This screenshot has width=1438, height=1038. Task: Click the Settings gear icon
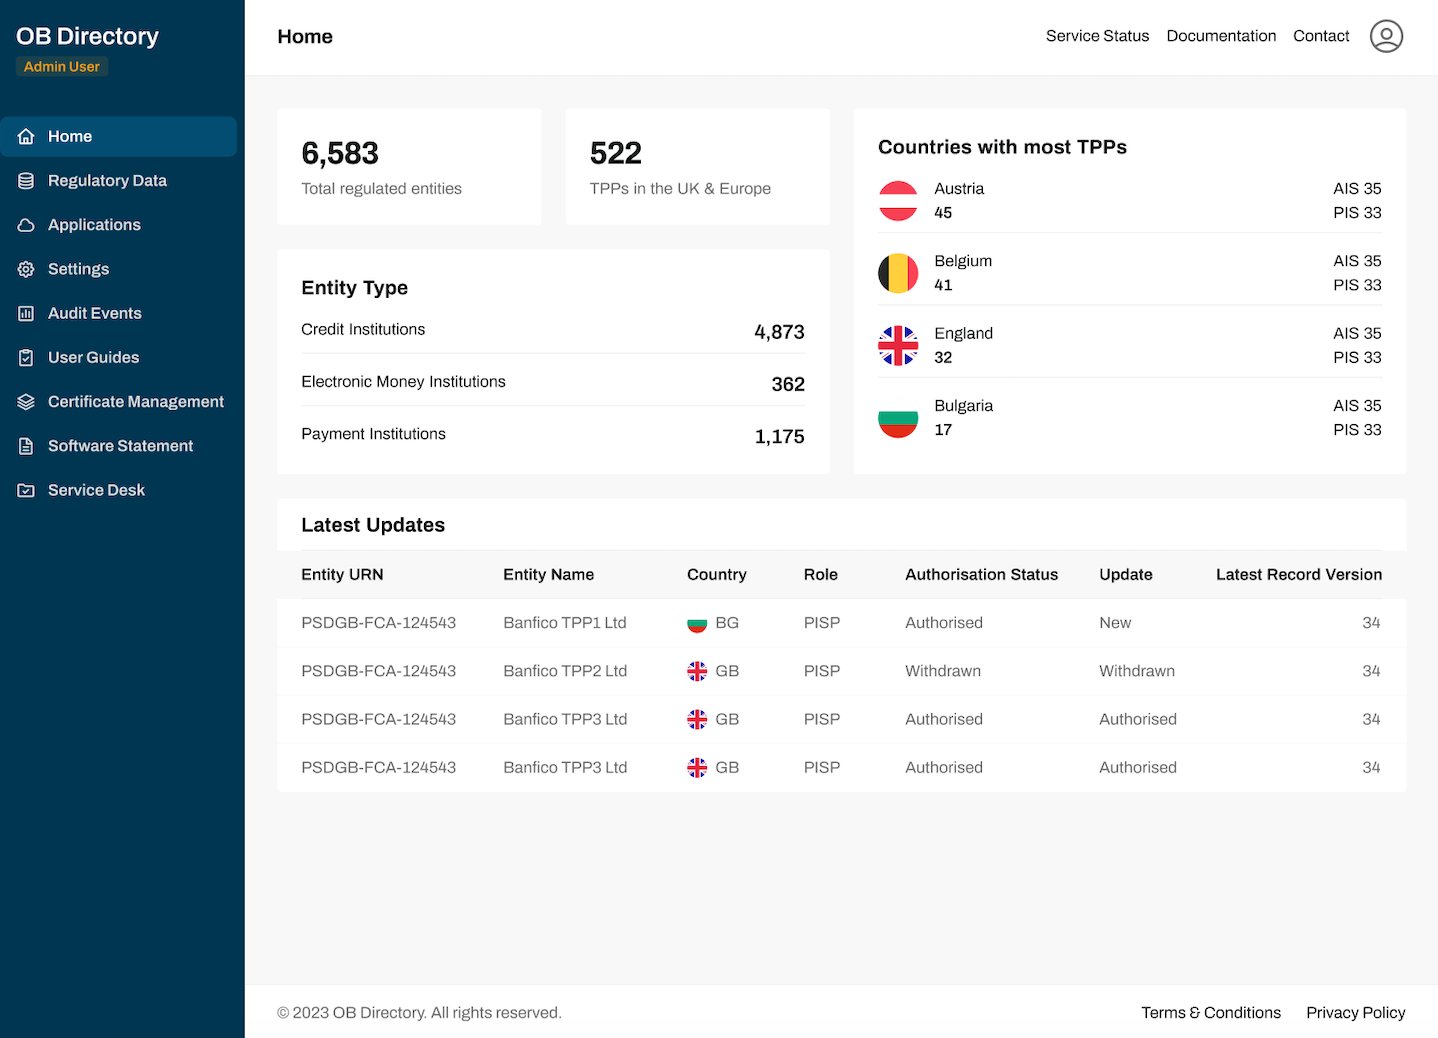click(x=26, y=269)
